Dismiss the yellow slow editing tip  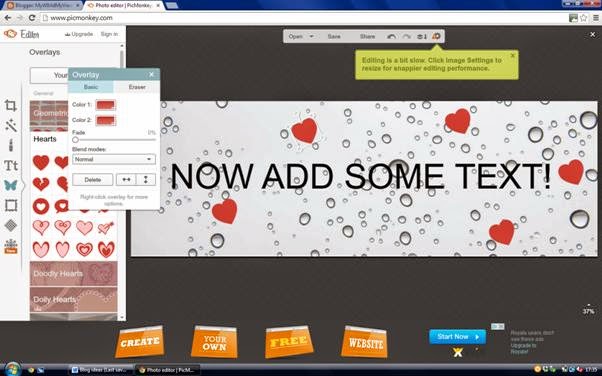[513, 55]
